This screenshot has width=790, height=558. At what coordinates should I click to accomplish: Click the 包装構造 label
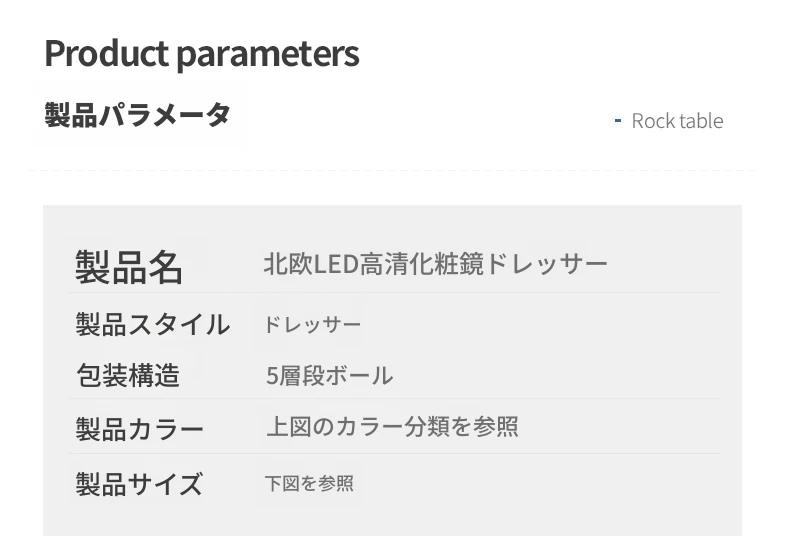click(x=128, y=375)
